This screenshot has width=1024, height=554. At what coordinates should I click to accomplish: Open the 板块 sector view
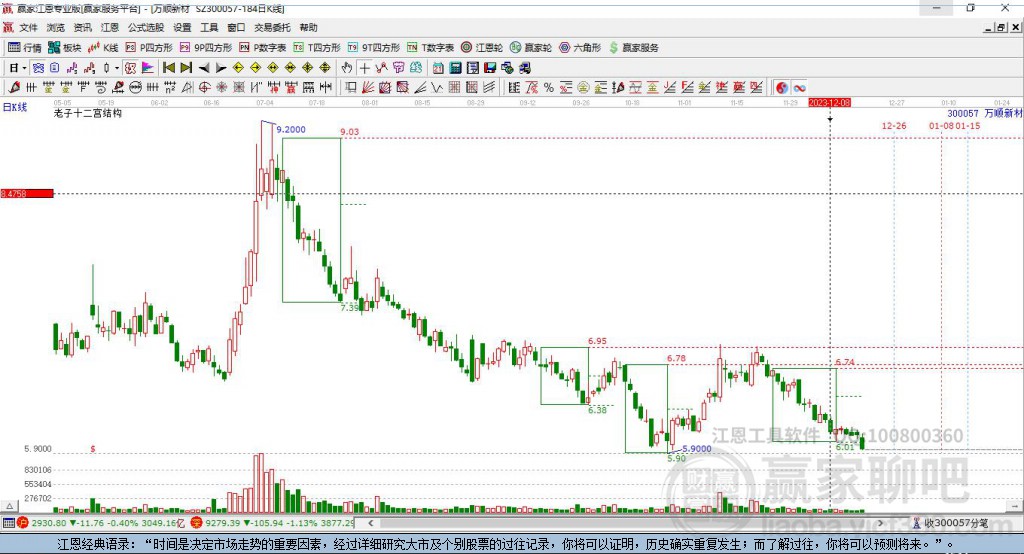[65, 48]
